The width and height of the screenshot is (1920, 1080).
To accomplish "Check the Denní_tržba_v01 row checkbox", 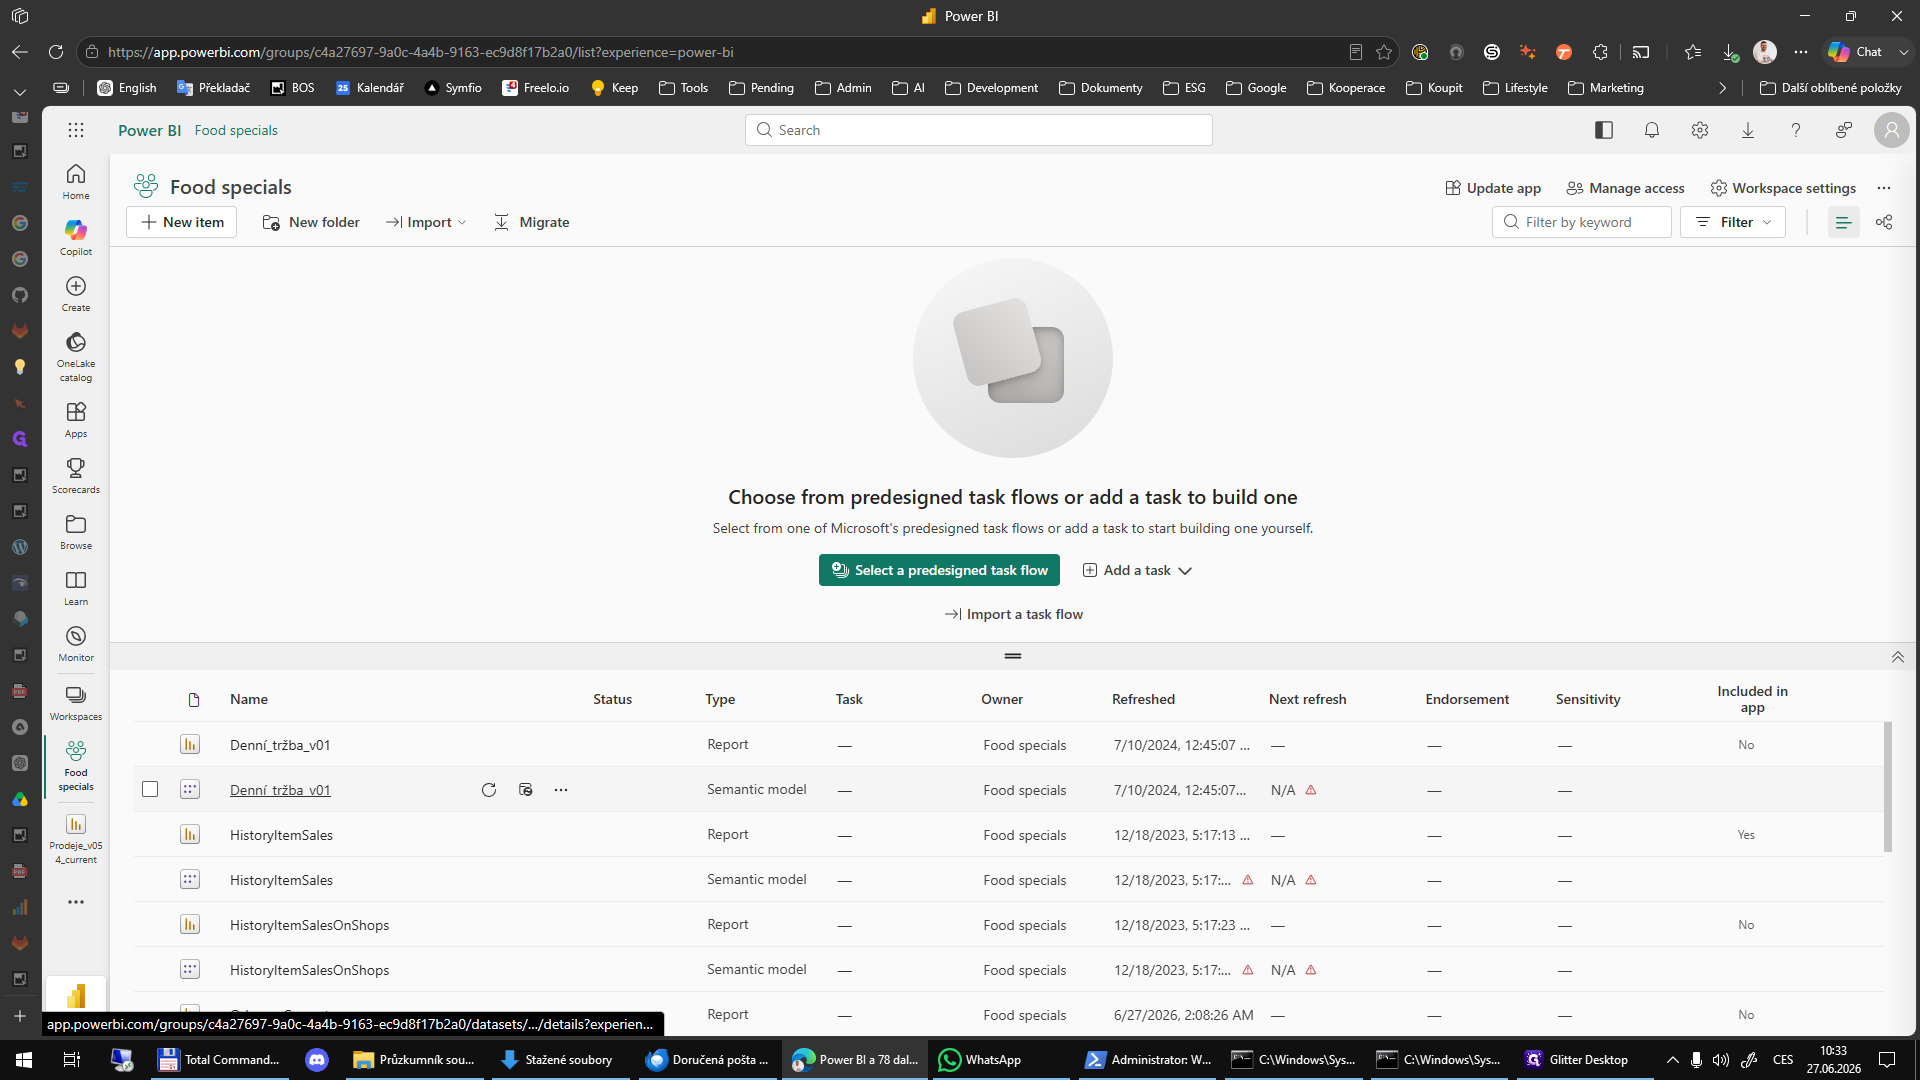I will 150,789.
